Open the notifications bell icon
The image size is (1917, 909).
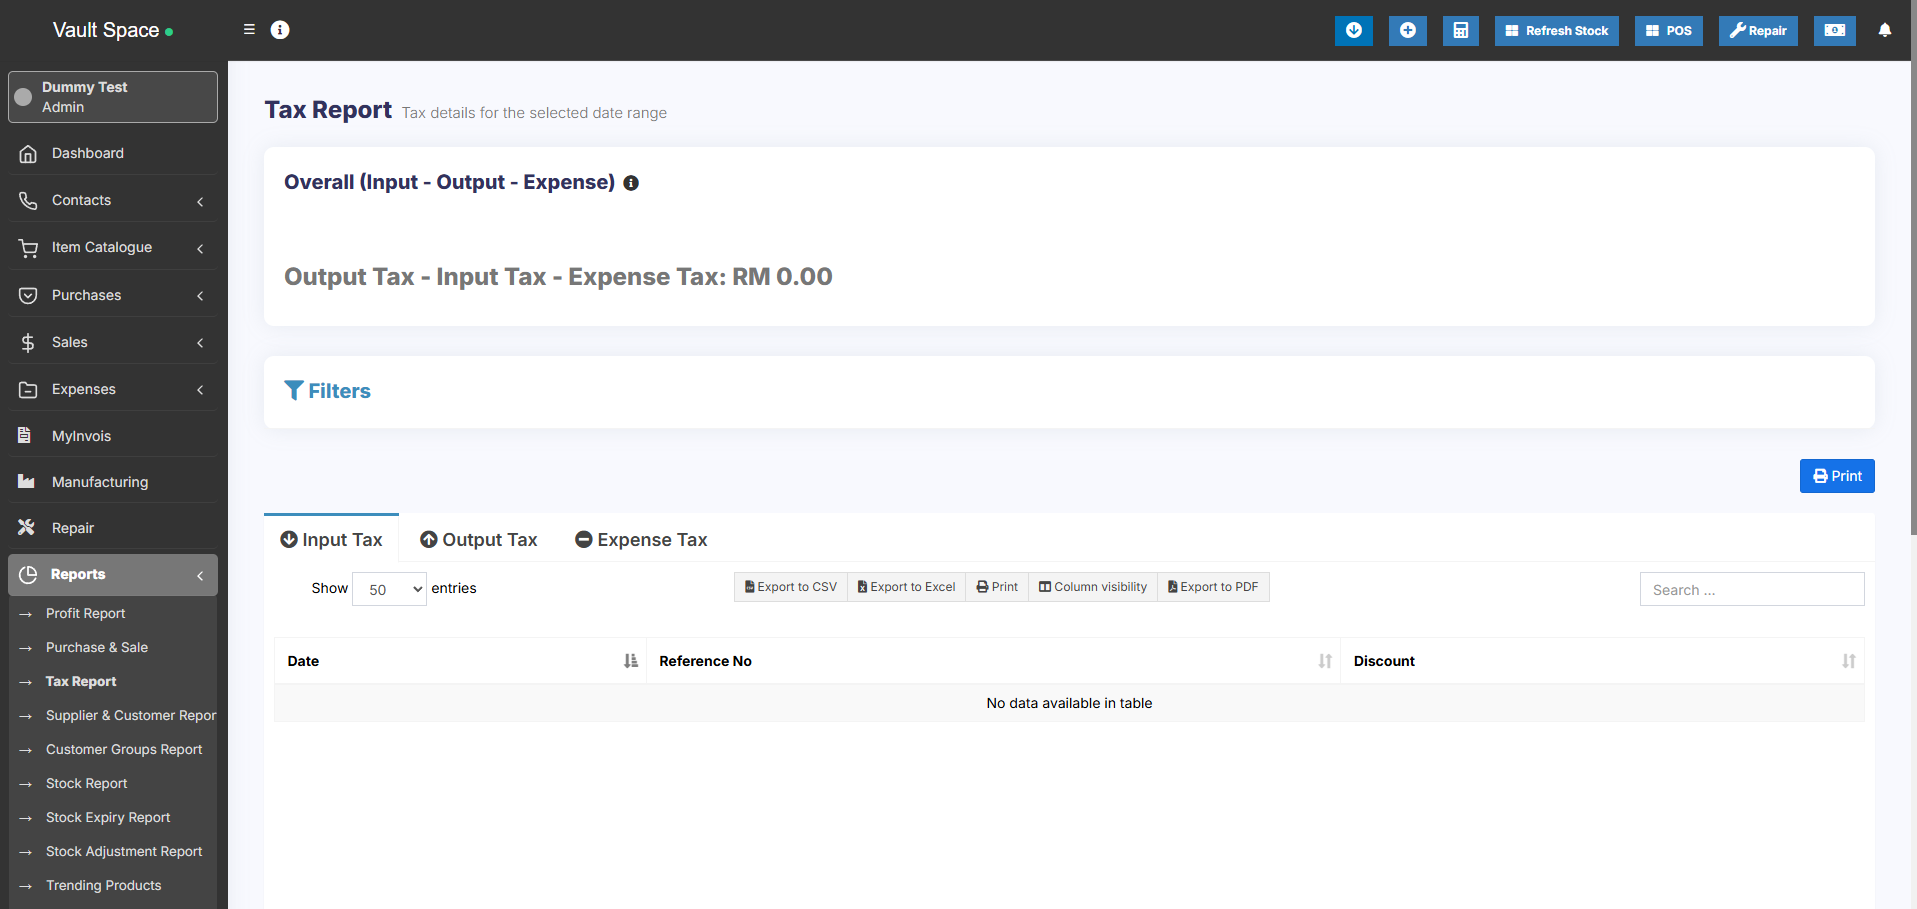[x=1884, y=31]
